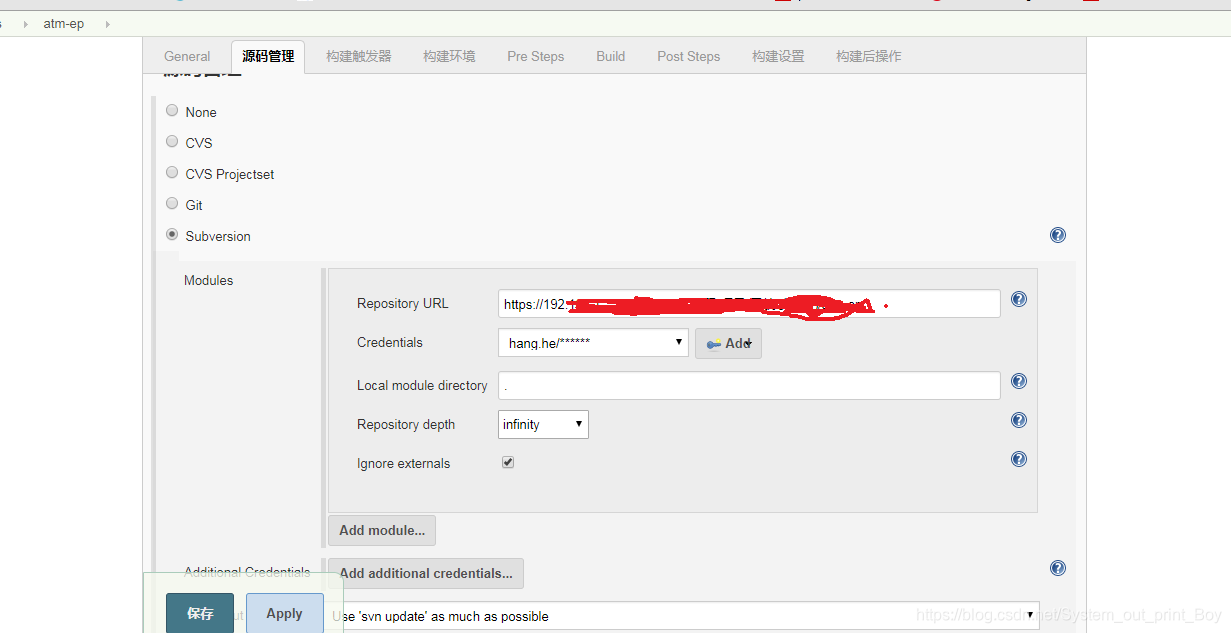This screenshot has height=633, width=1231.
Task: Switch to the 构建触发器 tab
Action: (x=359, y=57)
